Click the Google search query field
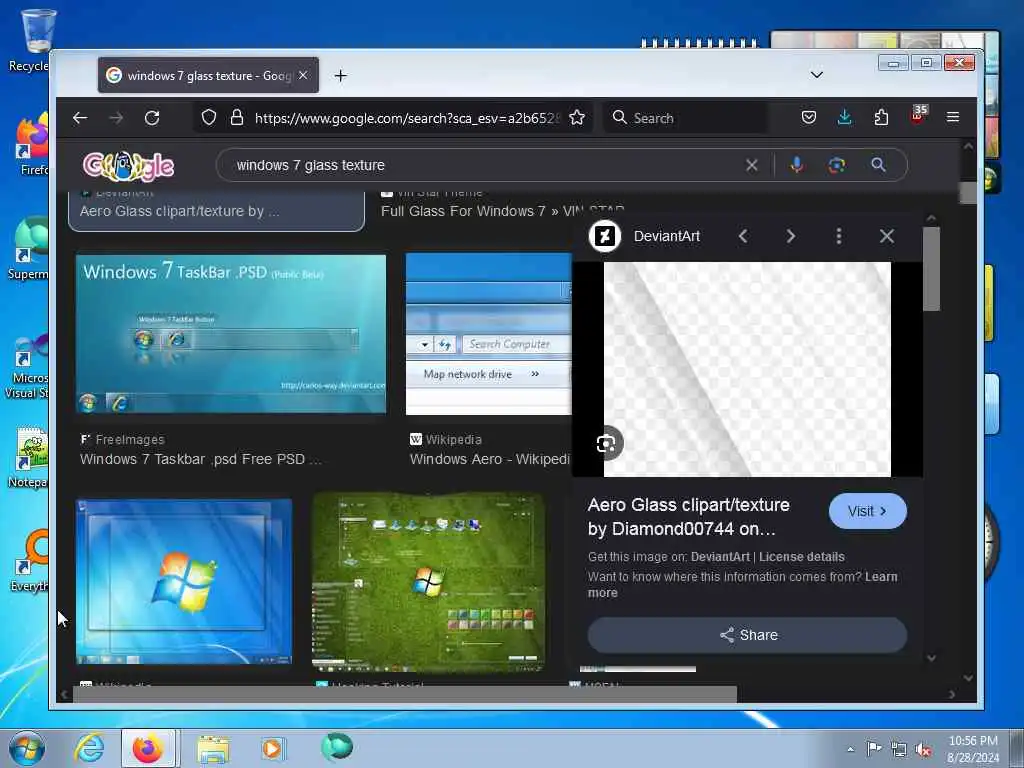This screenshot has height=768, width=1024. click(x=483, y=165)
